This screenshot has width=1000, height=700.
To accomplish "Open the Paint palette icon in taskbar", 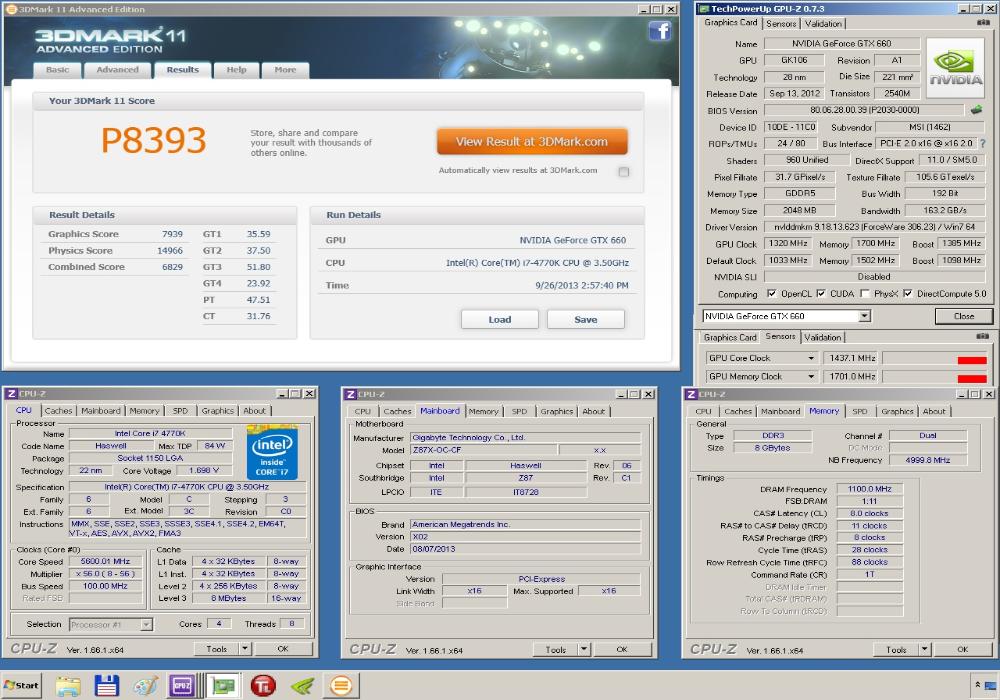I will coord(145,686).
